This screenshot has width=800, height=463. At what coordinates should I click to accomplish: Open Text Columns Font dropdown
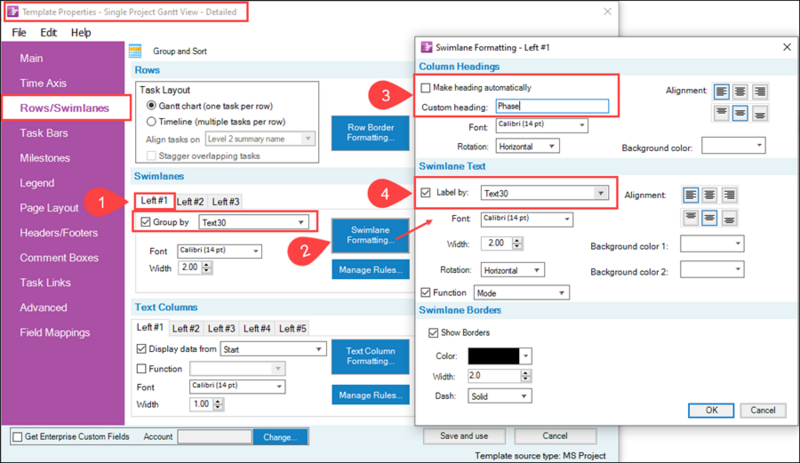tap(237, 386)
